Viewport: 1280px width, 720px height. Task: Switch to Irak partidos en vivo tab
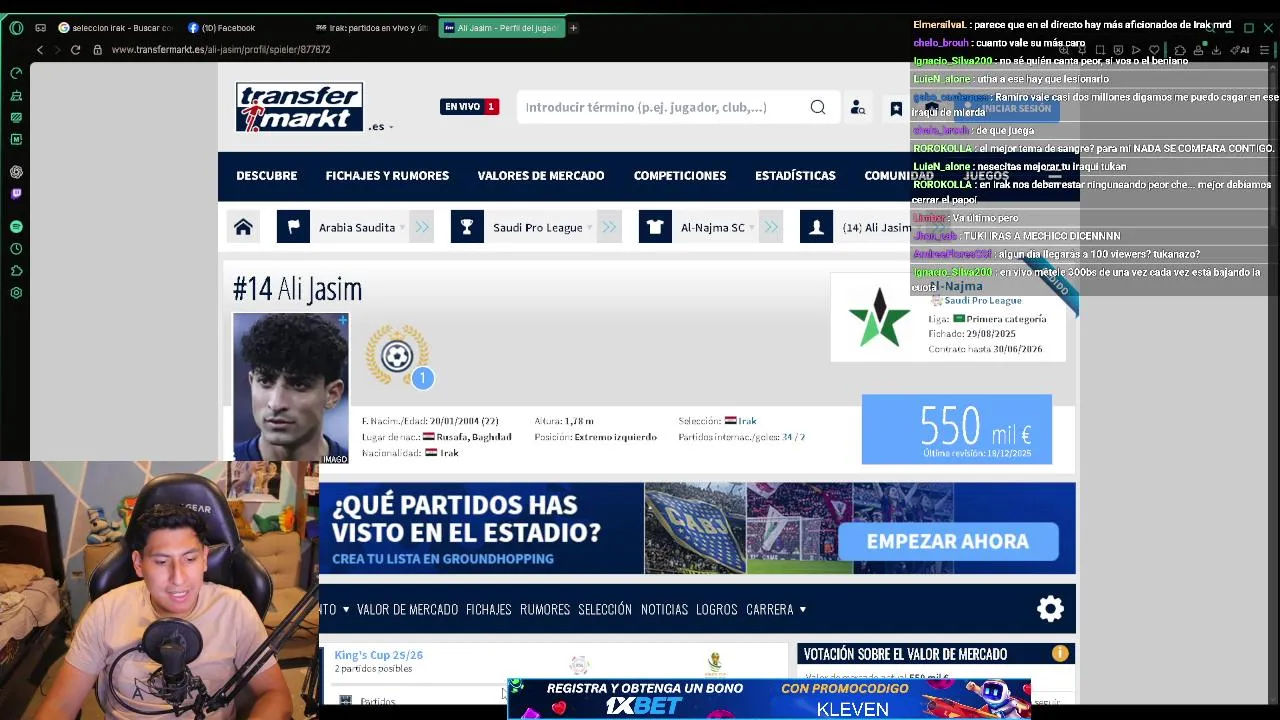pos(372,28)
